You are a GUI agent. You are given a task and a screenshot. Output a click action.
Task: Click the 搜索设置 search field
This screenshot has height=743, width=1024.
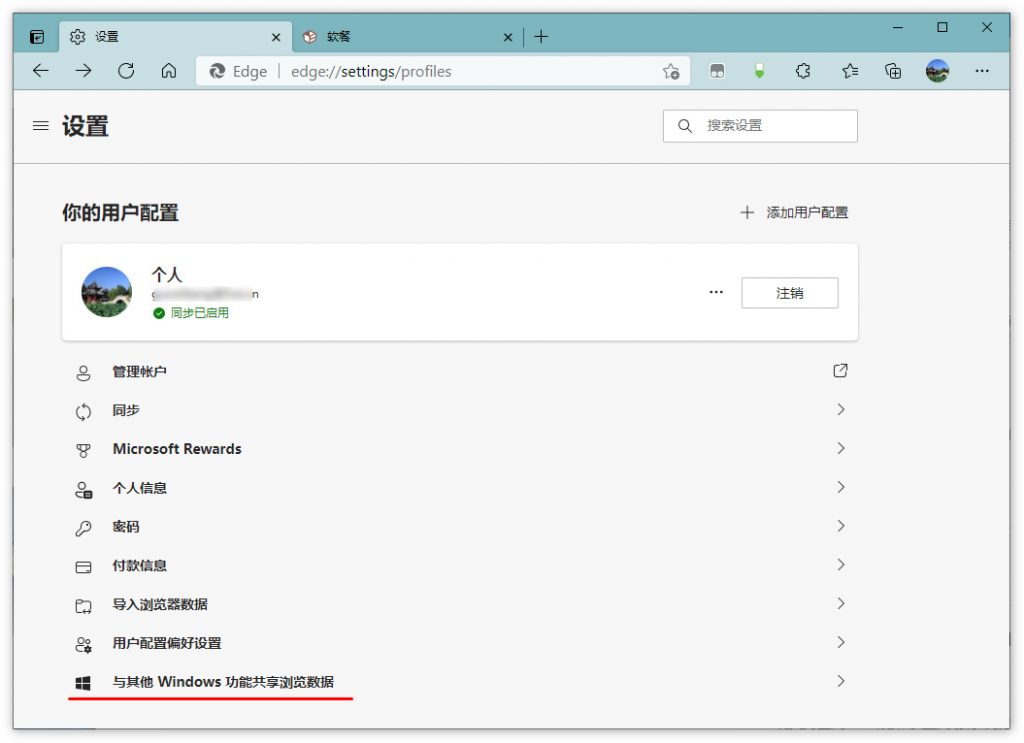coord(770,126)
